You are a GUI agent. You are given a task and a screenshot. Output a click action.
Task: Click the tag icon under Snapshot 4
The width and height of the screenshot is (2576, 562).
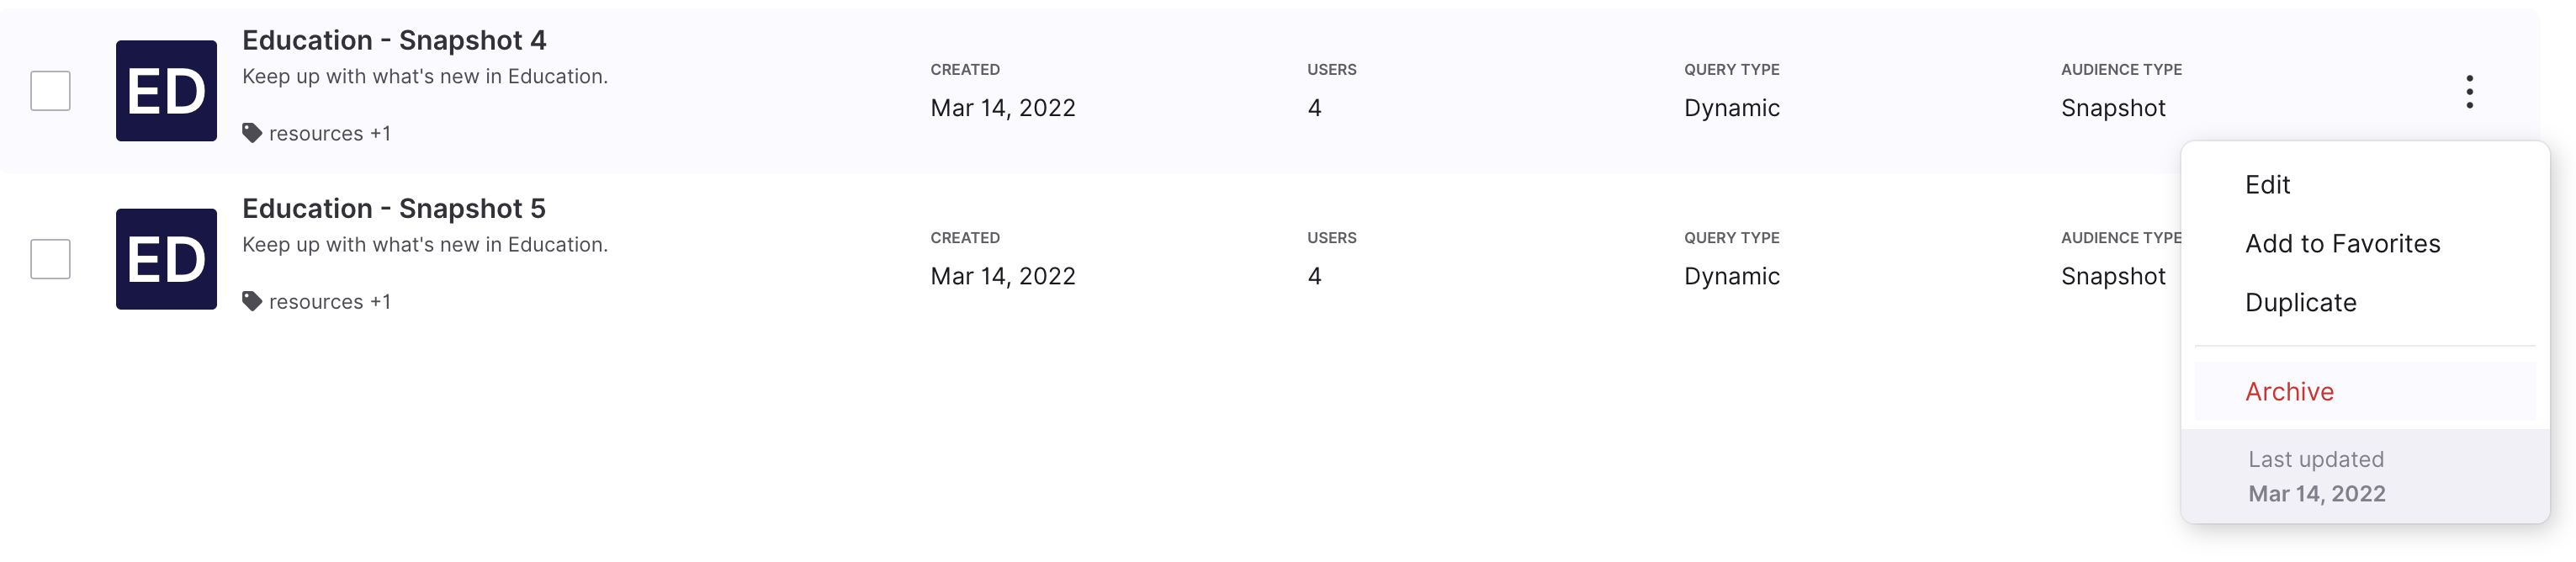coord(252,133)
